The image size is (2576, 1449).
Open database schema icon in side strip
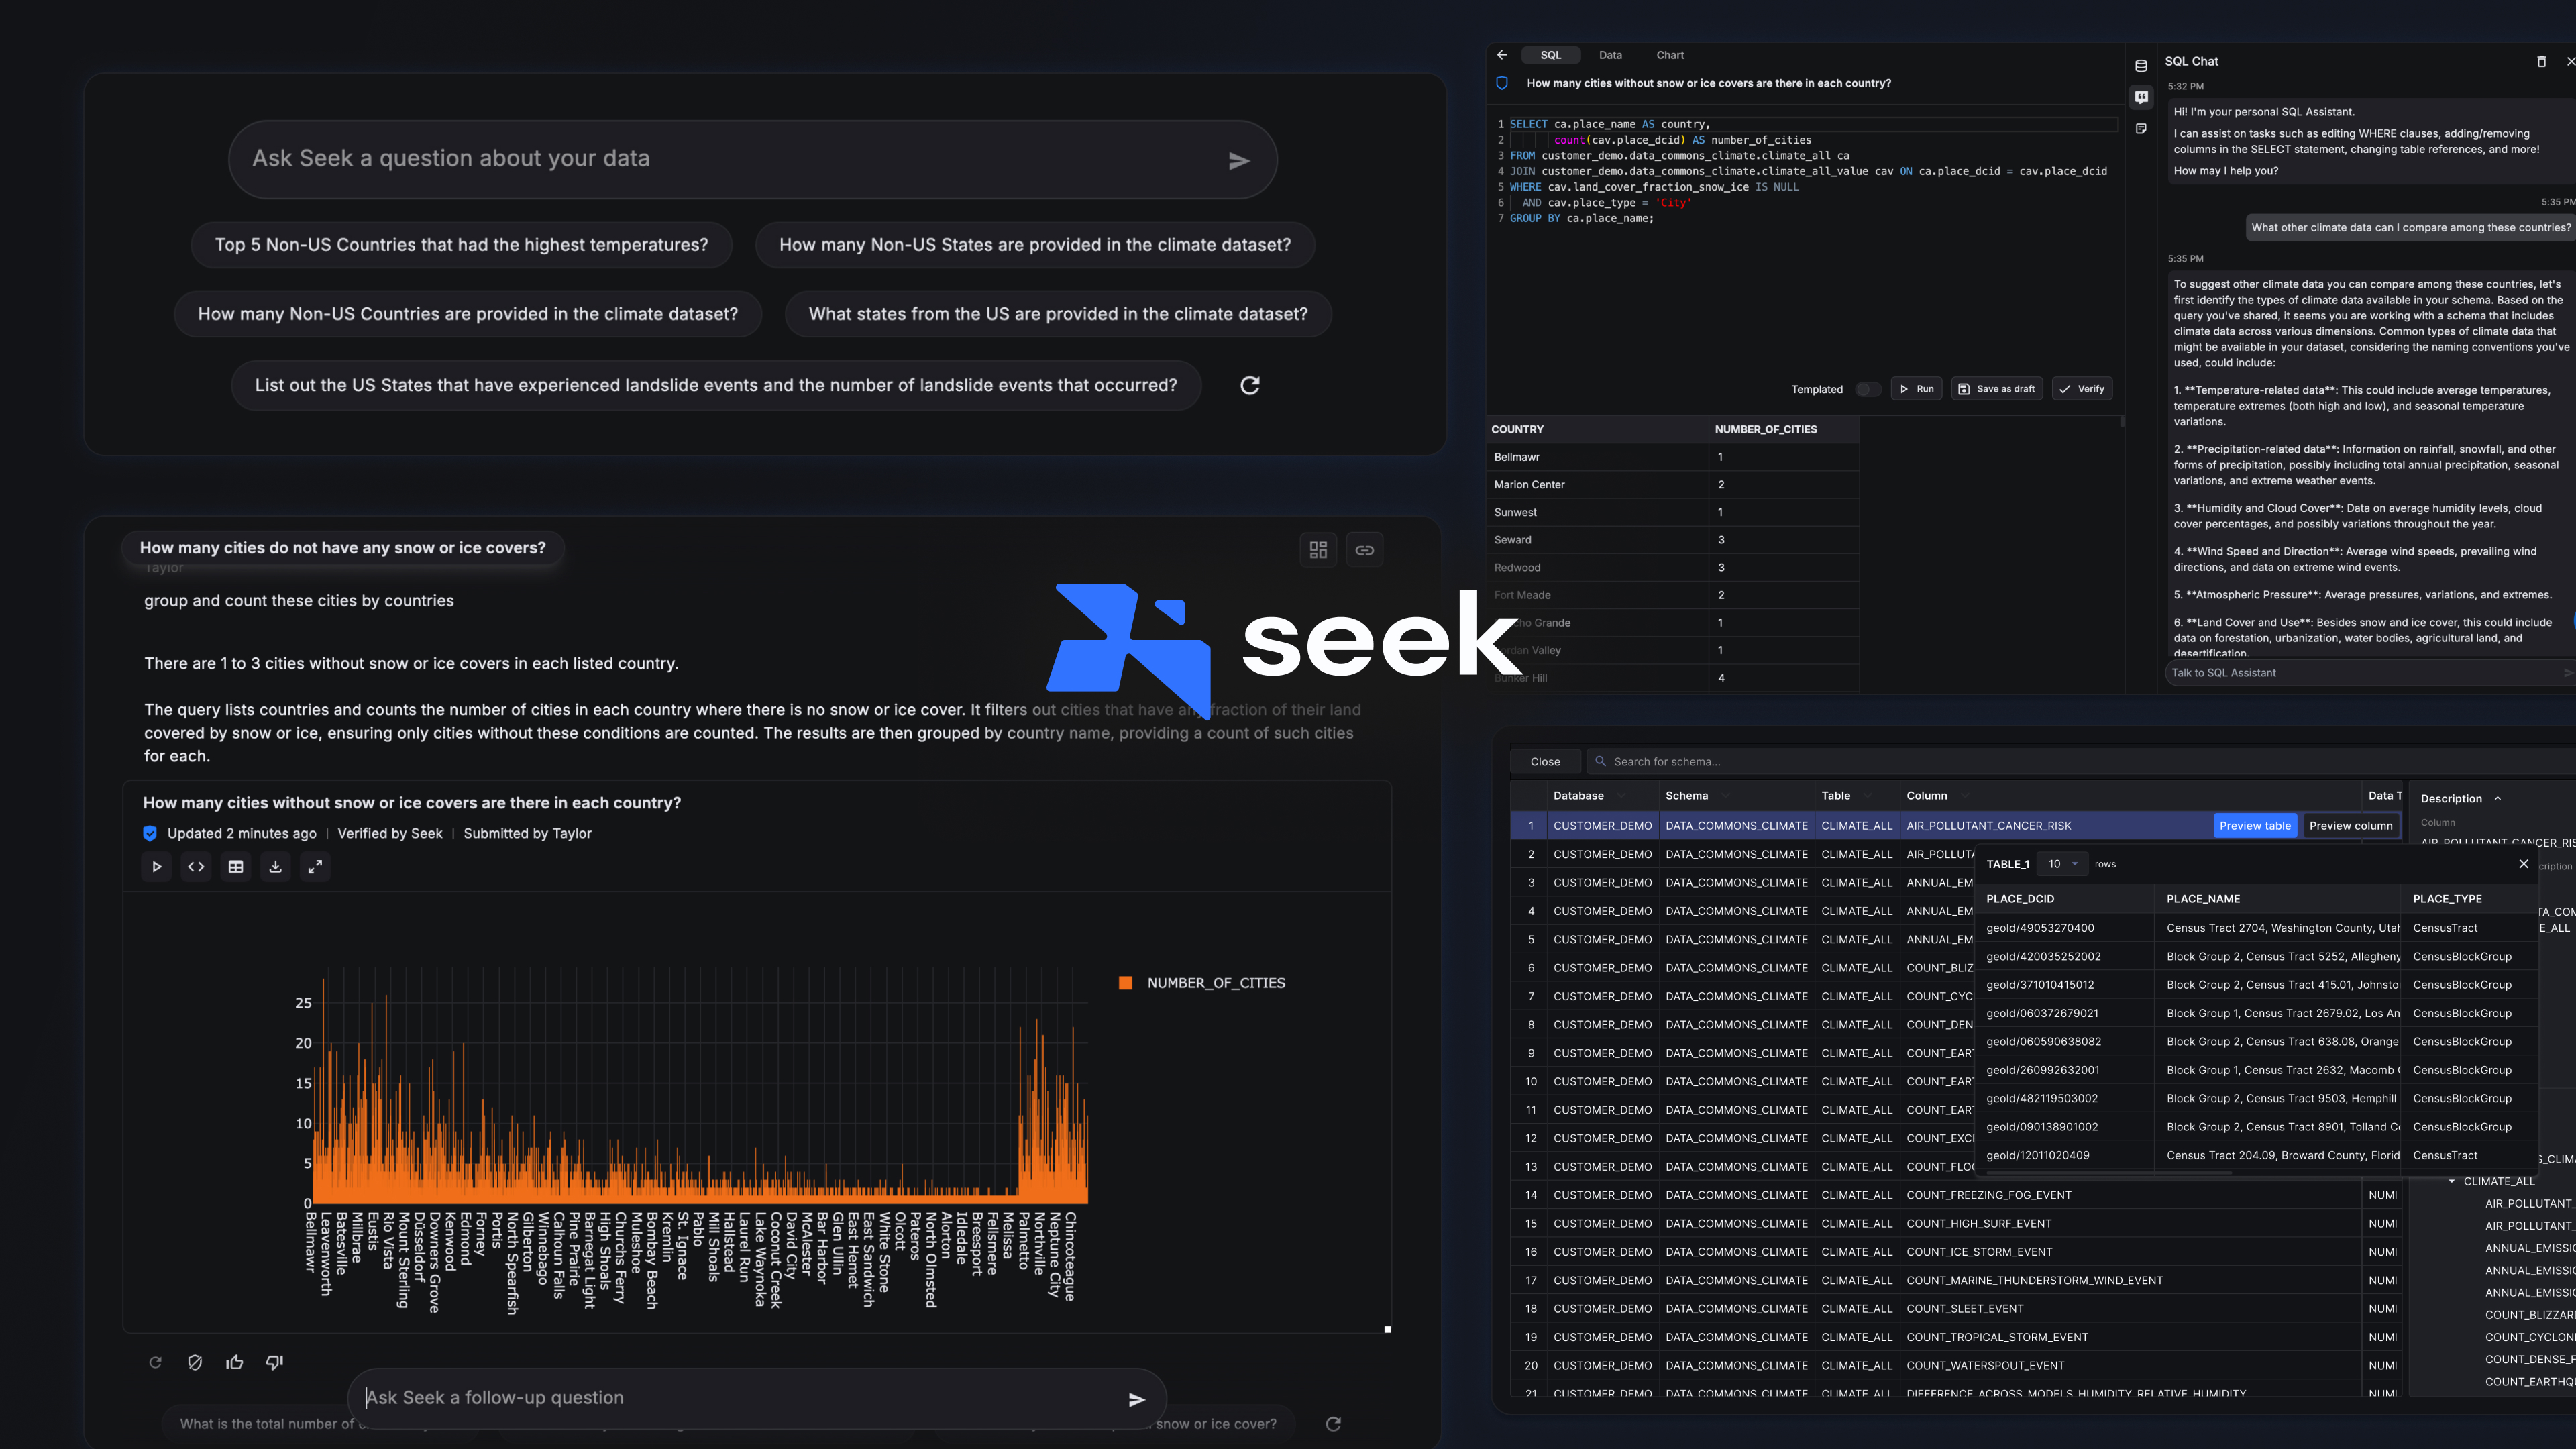click(2141, 66)
